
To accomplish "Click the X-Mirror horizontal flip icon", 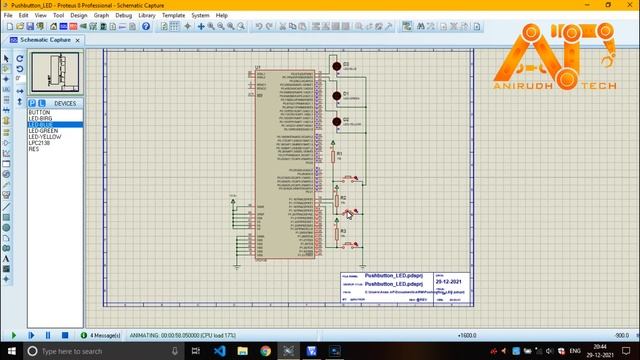I will coord(20,91).
